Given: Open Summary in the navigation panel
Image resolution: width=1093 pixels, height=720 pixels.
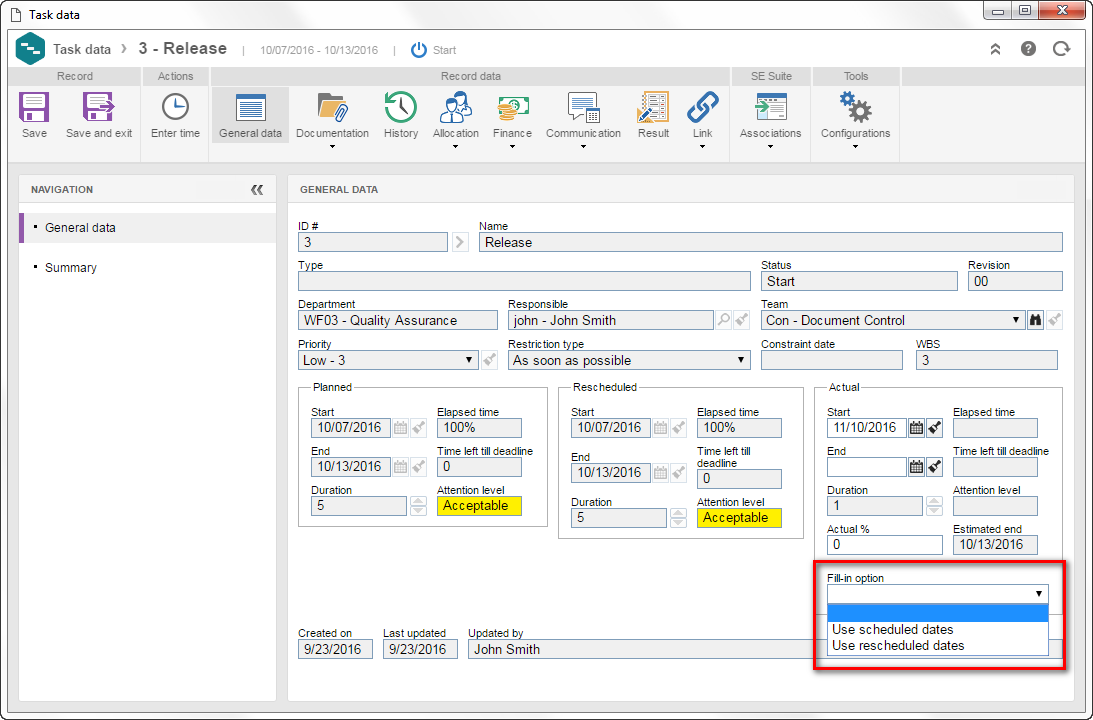Looking at the screenshot, I should pos(70,268).
